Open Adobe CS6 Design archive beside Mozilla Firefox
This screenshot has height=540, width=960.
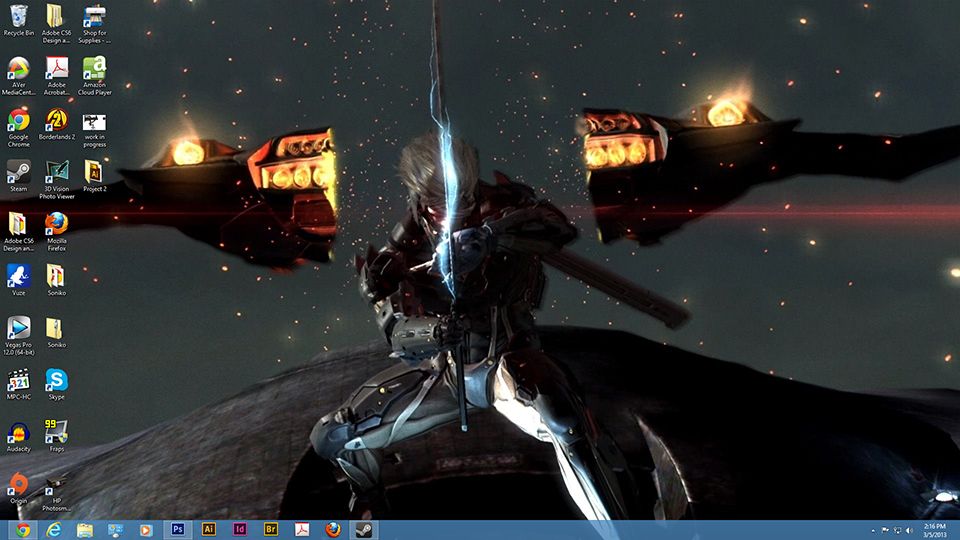tap(18, 232)
